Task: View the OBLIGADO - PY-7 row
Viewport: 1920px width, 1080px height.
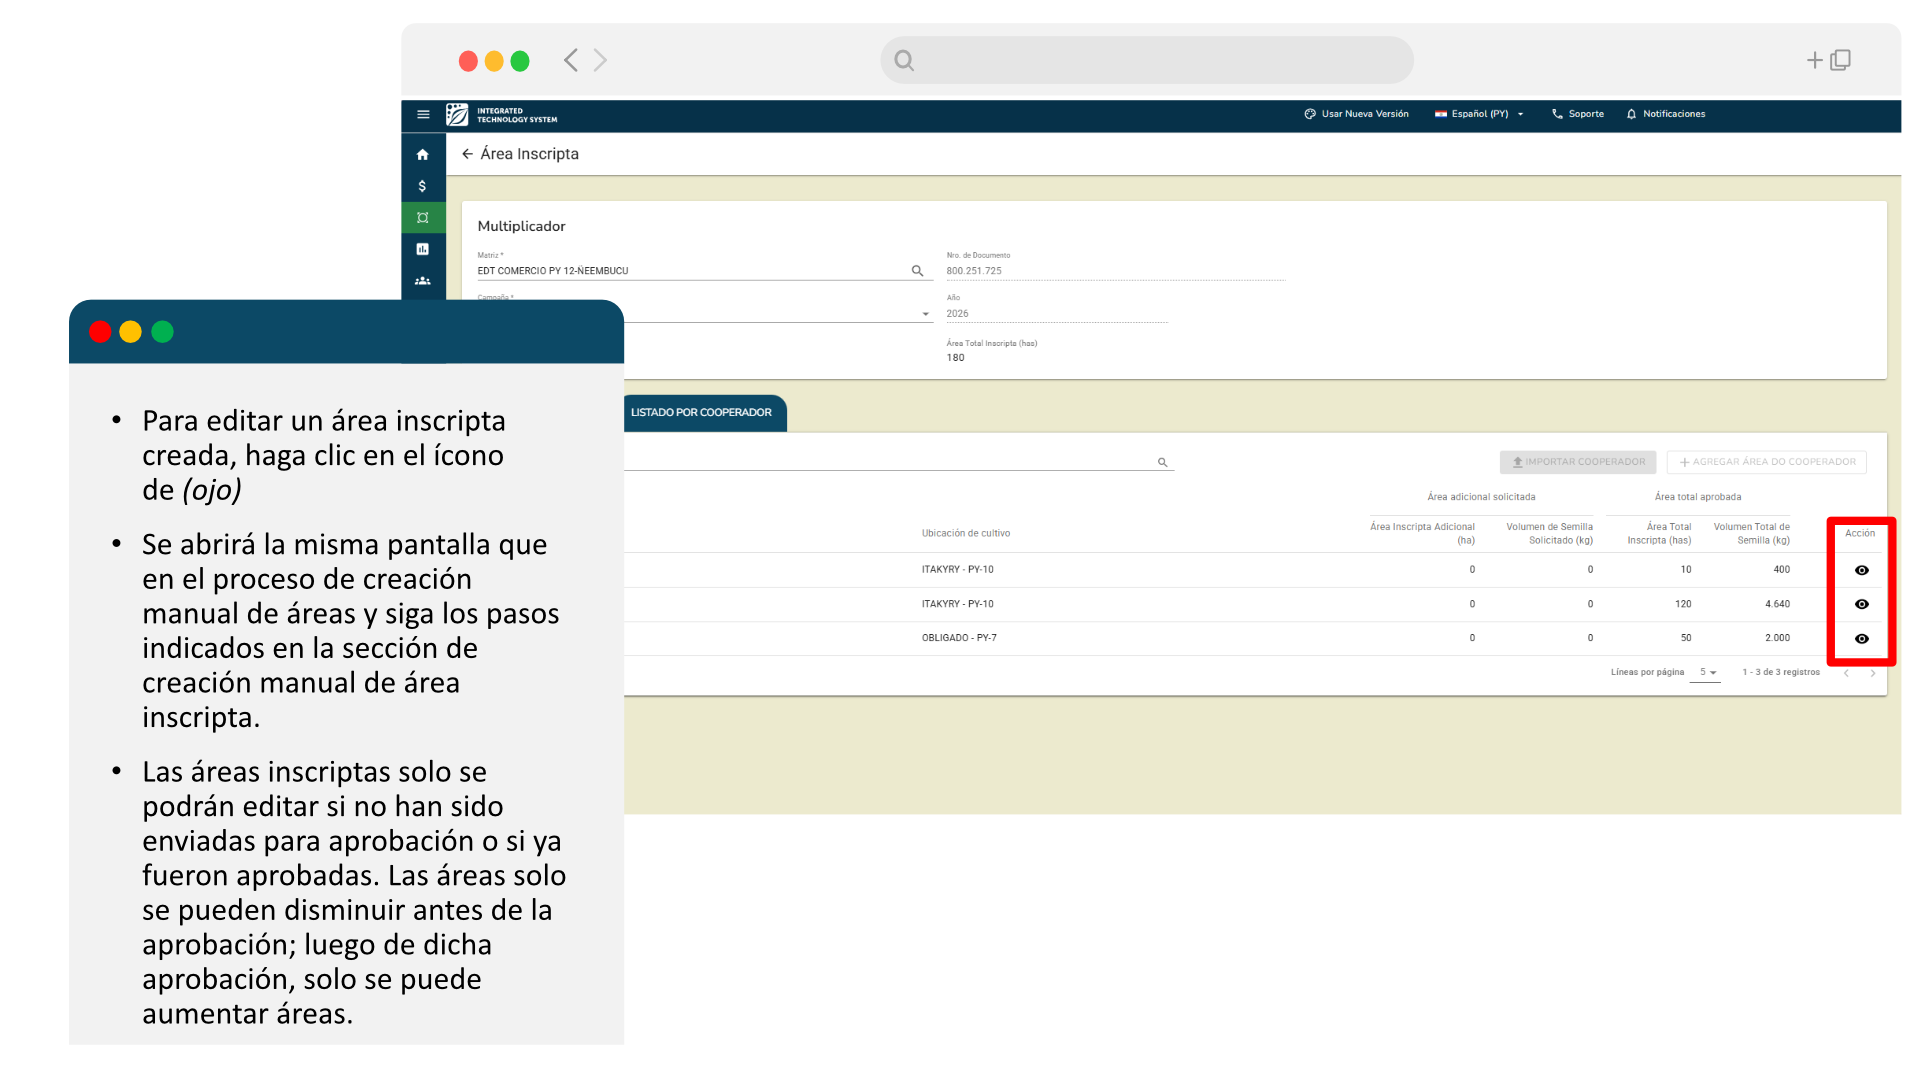Action: tap(1861, 638)
